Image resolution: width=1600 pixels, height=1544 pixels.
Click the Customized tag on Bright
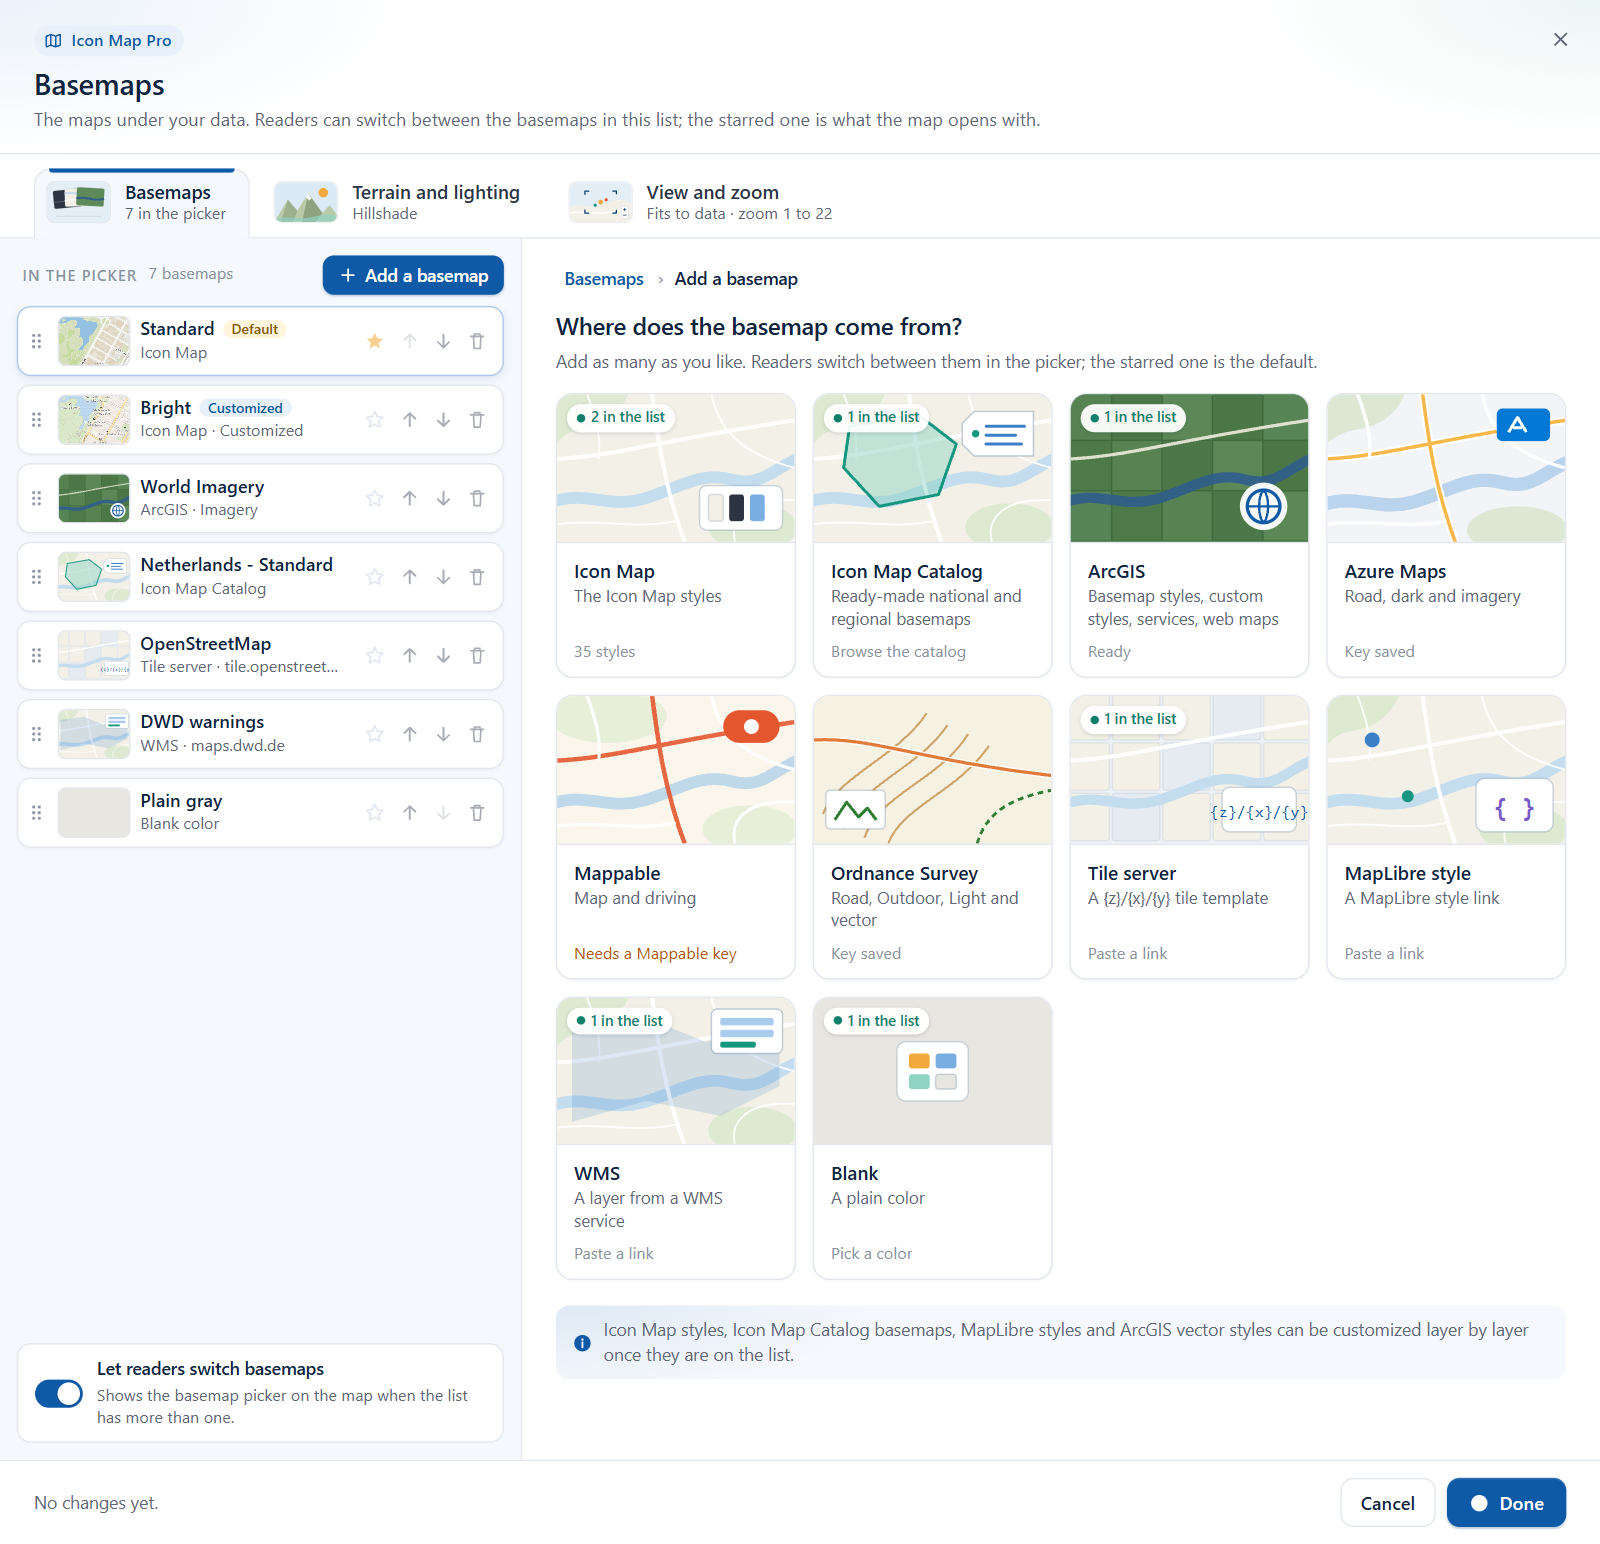click(245, 408)
